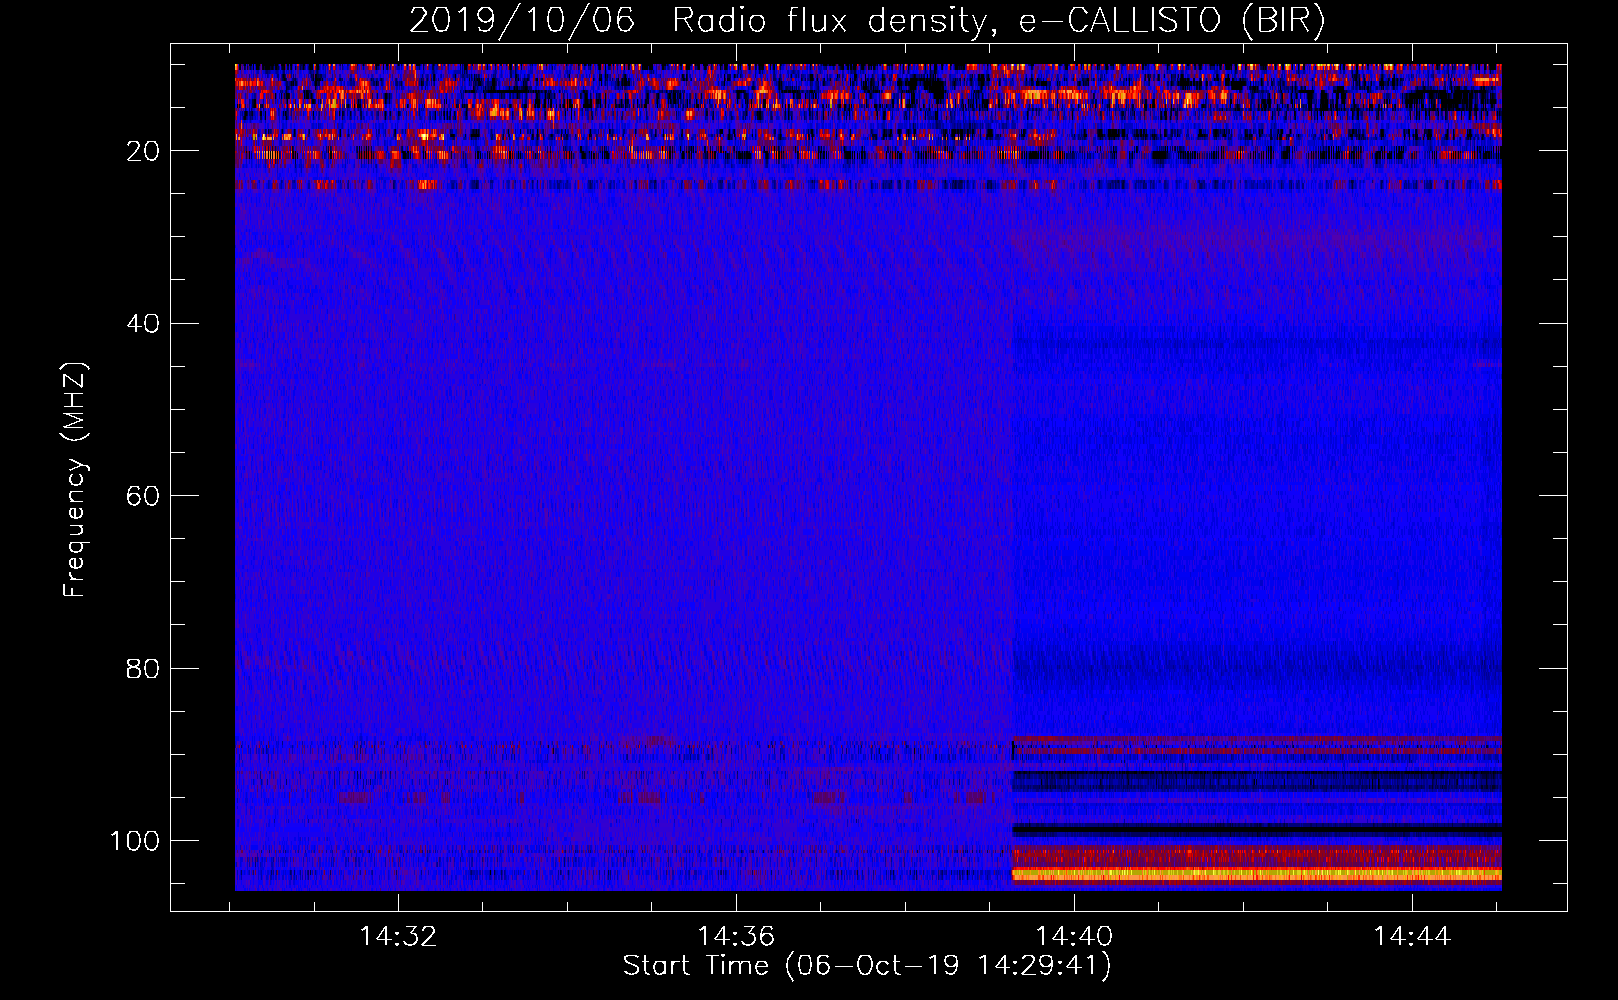The image size is (1618, 1000).
Task: Click the 20 frequency tick label
Action: pyautogui.click(x=144, y=151)
